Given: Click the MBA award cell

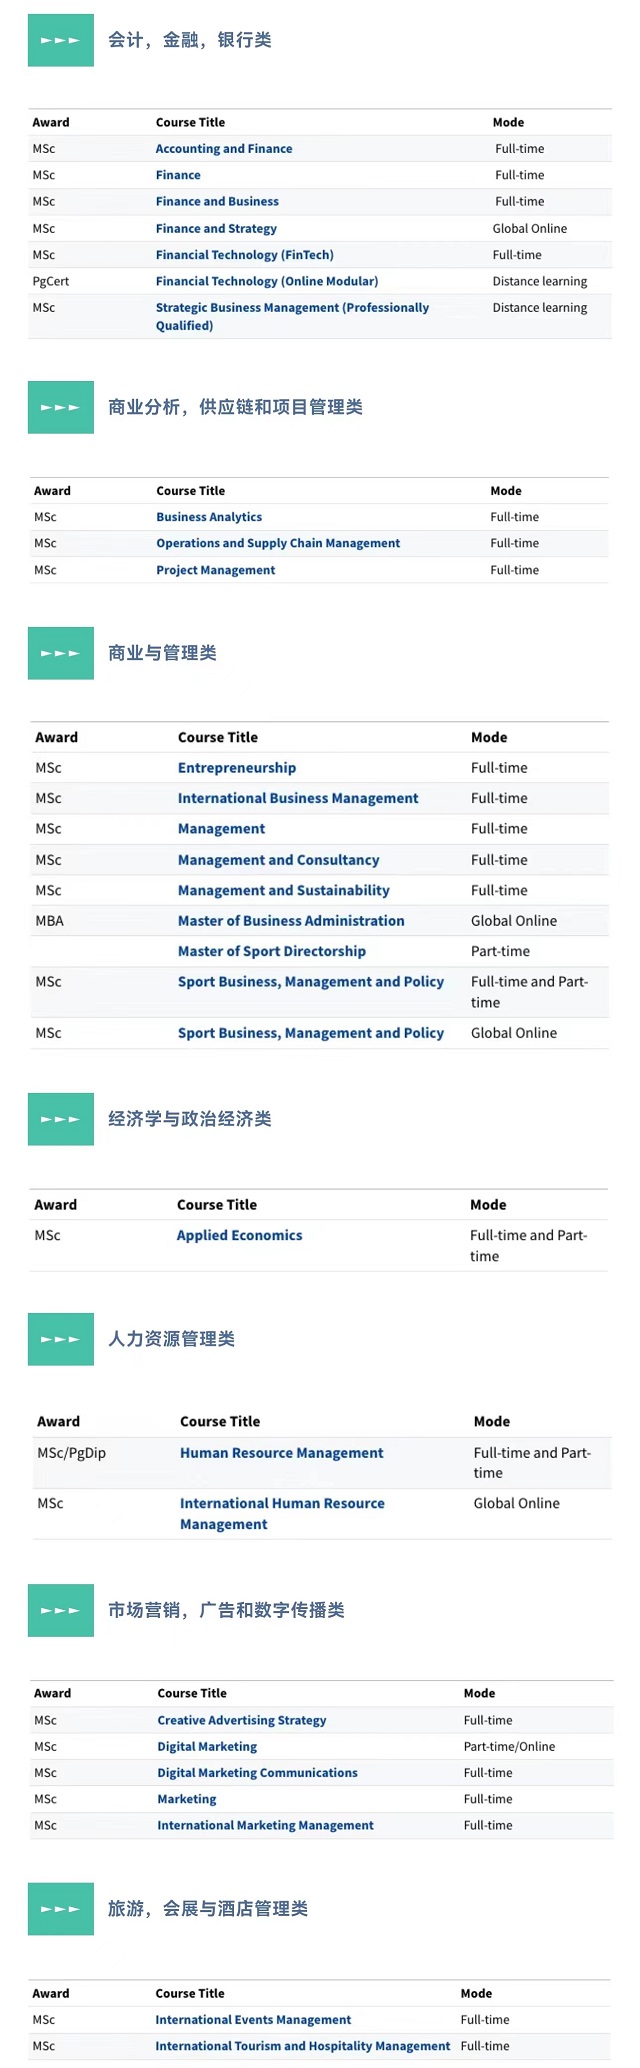Looking at the screenshot, I should (x=50, y=921).
